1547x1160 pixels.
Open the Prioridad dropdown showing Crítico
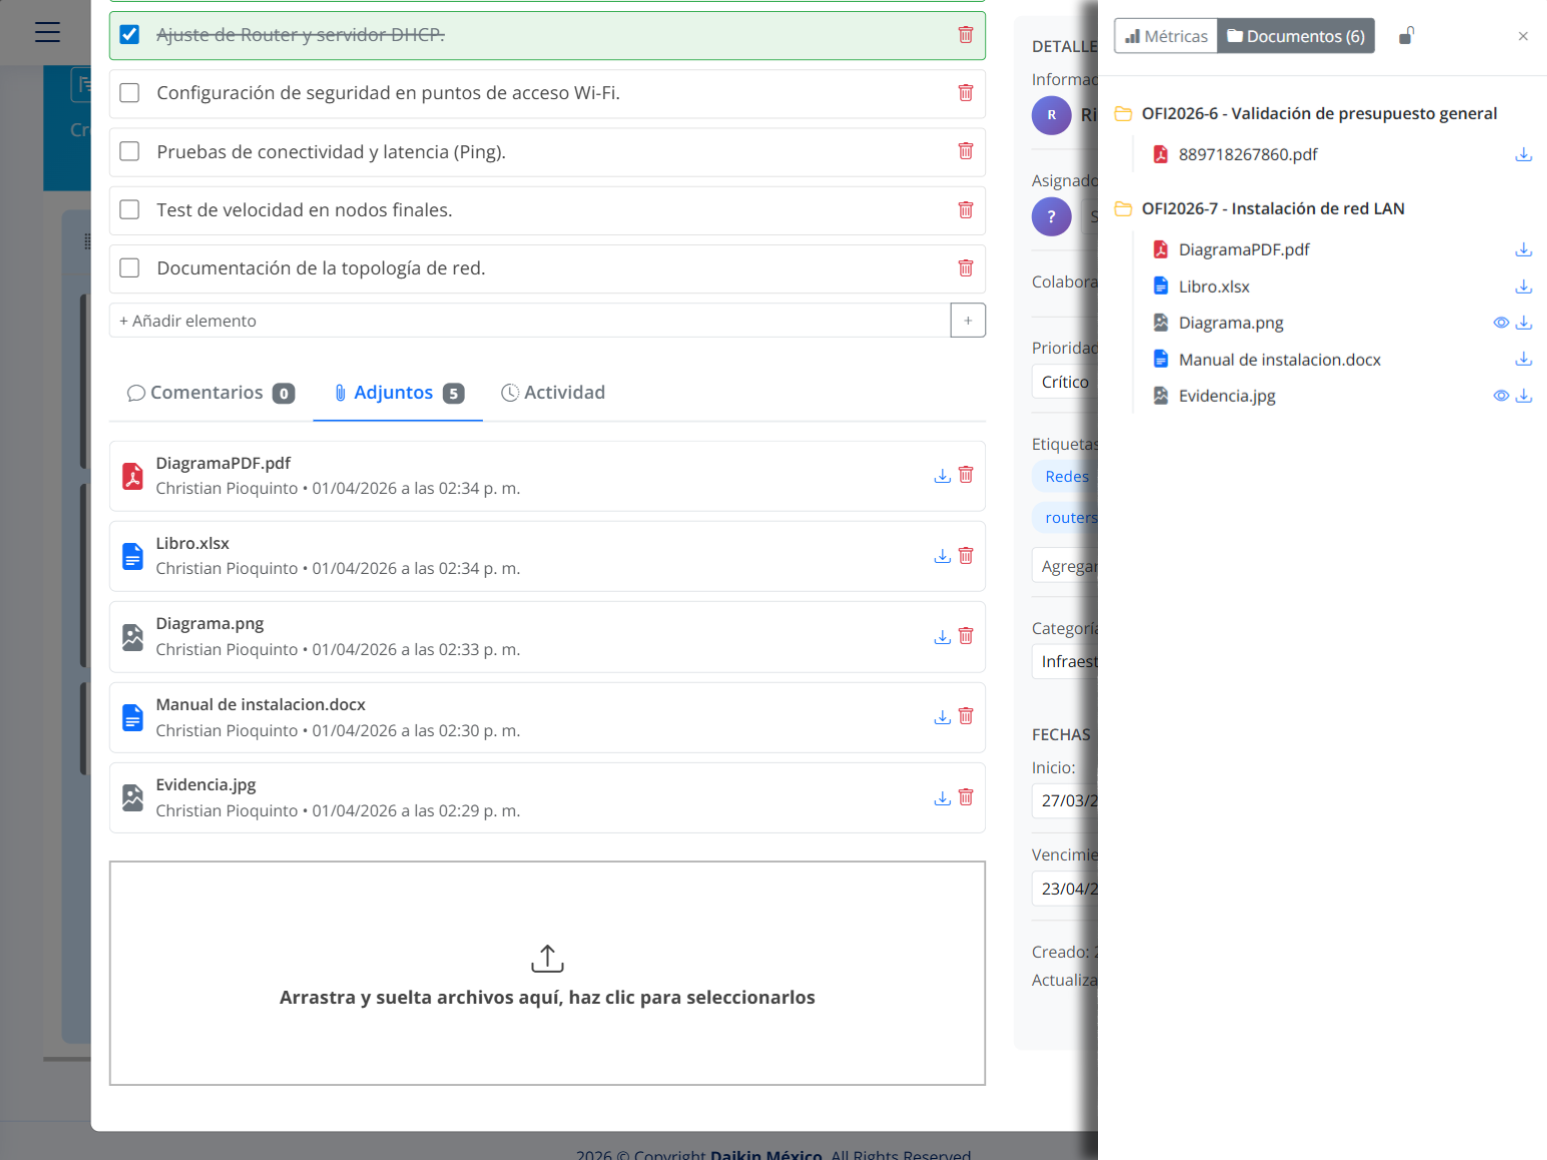click(x=1064, y=382)
